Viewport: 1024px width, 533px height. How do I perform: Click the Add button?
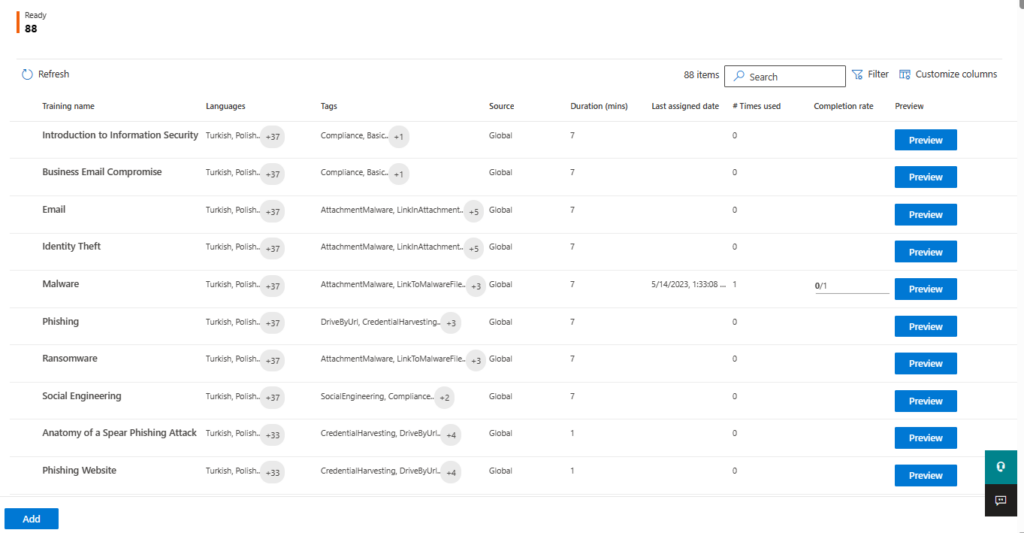pyautogui.click(x=31, y=519)
